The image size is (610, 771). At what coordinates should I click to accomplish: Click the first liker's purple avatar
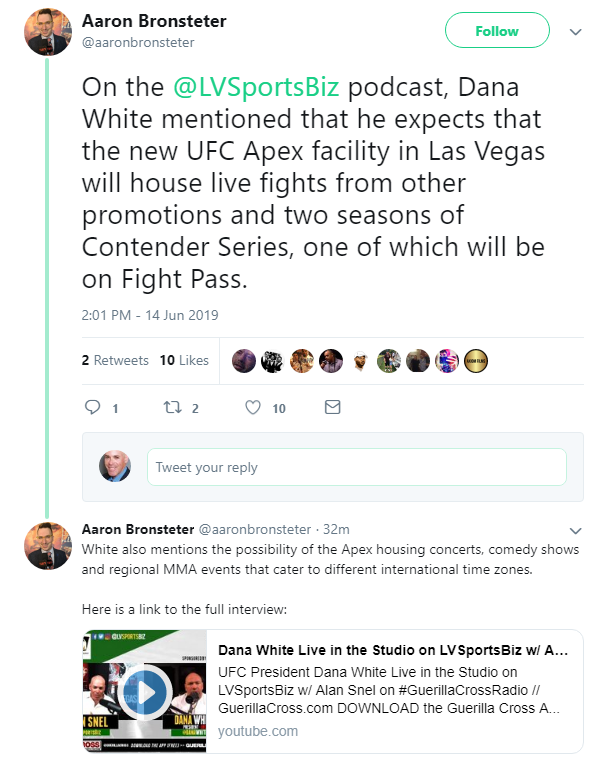244,361
